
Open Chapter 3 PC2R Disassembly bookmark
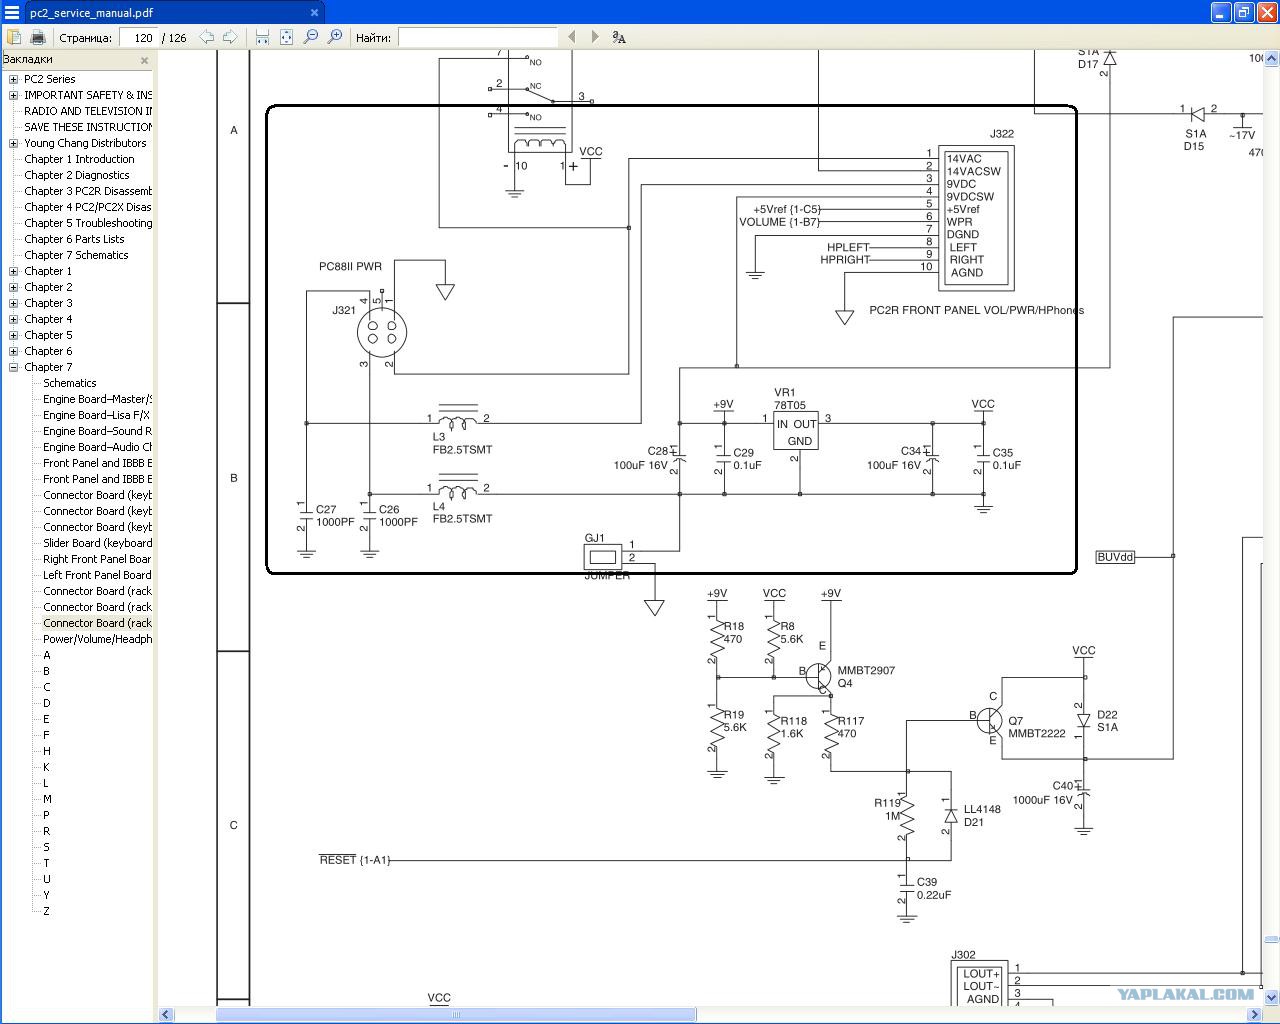click(x=88, y=191)
